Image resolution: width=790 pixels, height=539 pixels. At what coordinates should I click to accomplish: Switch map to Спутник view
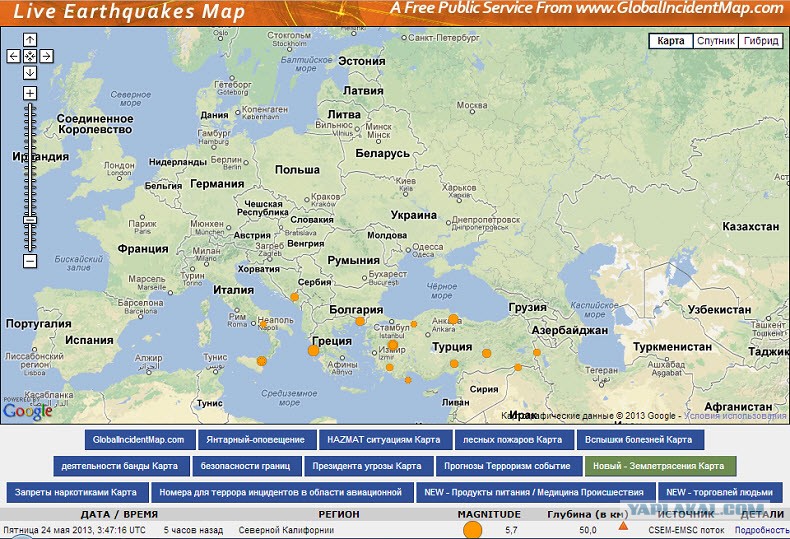(x=716, y=41)
